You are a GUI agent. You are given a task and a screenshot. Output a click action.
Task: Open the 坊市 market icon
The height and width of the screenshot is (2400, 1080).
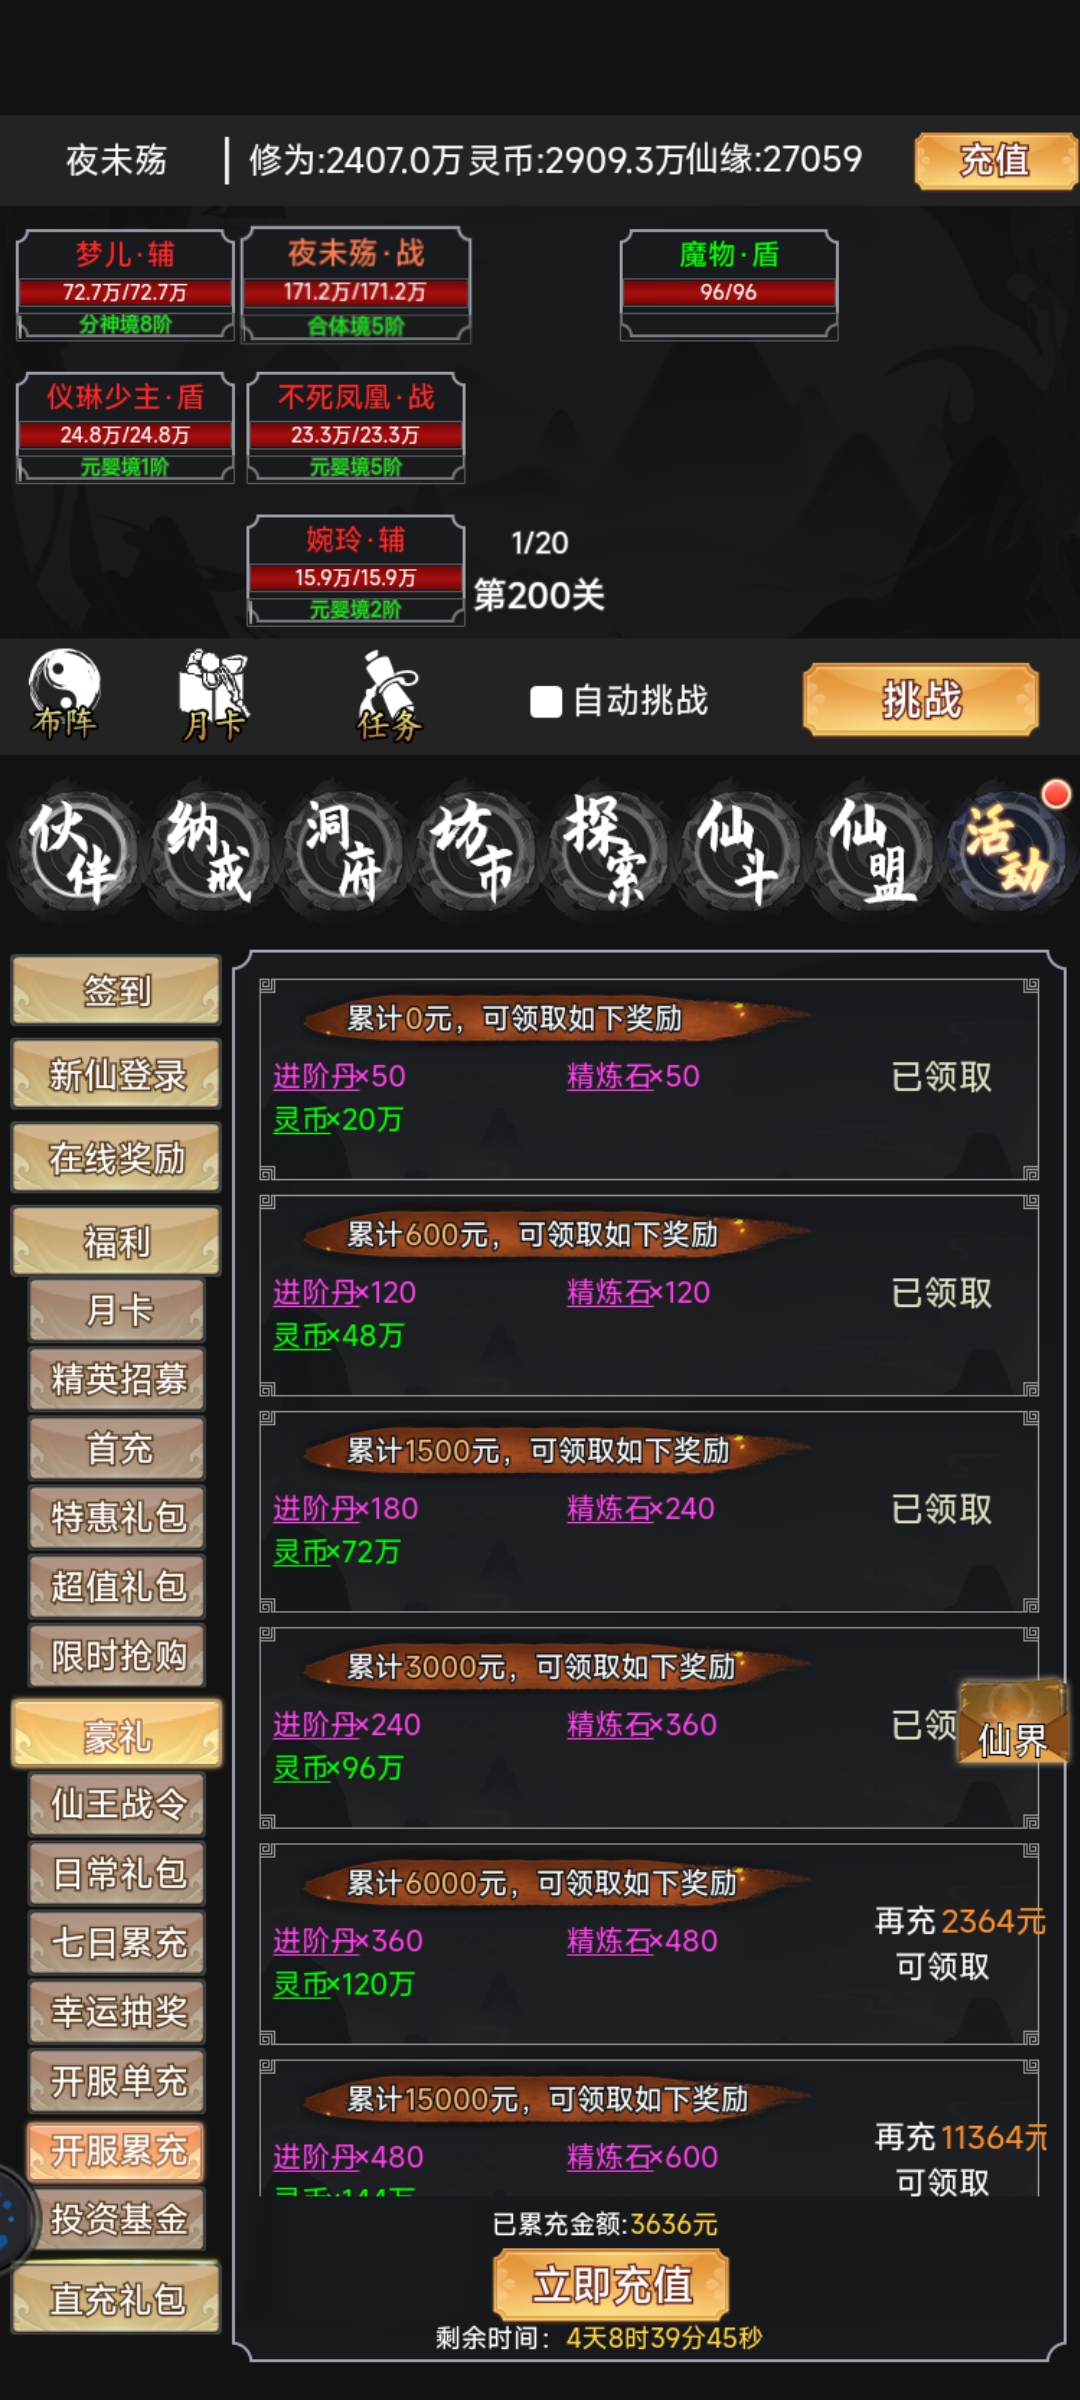(x=474, y=851)
